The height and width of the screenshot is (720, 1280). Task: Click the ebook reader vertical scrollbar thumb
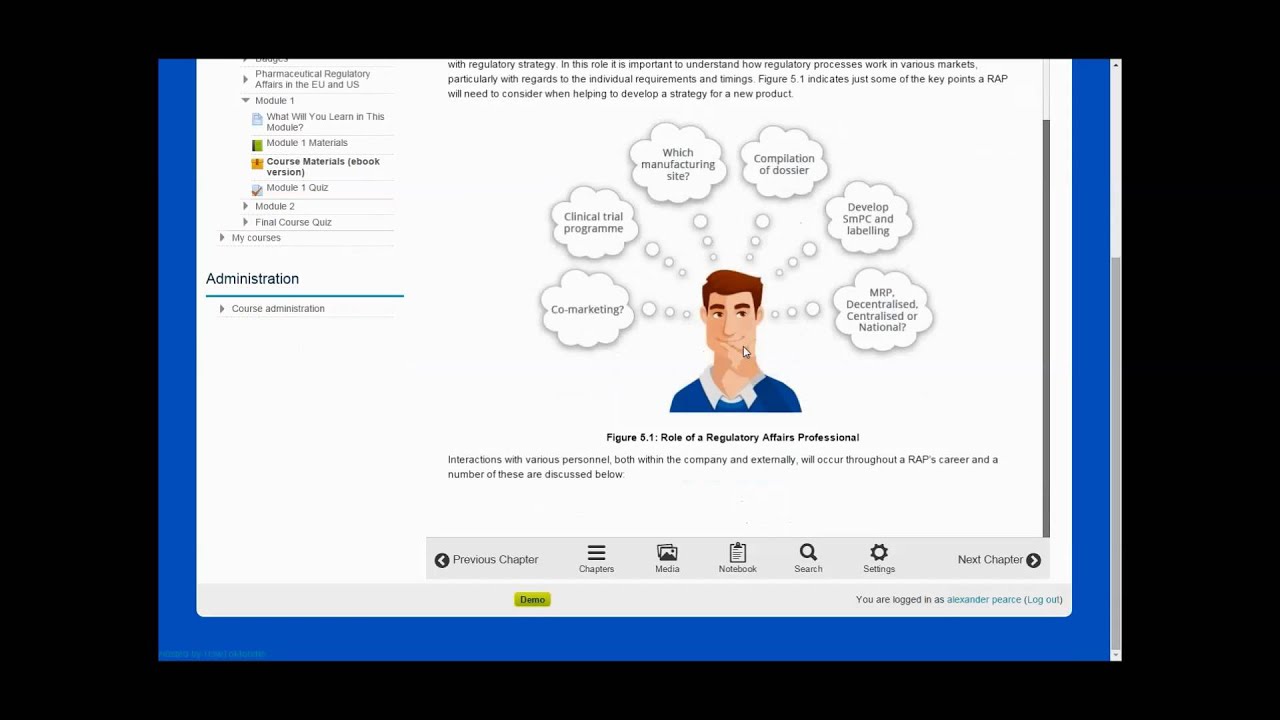point(1046,328)
